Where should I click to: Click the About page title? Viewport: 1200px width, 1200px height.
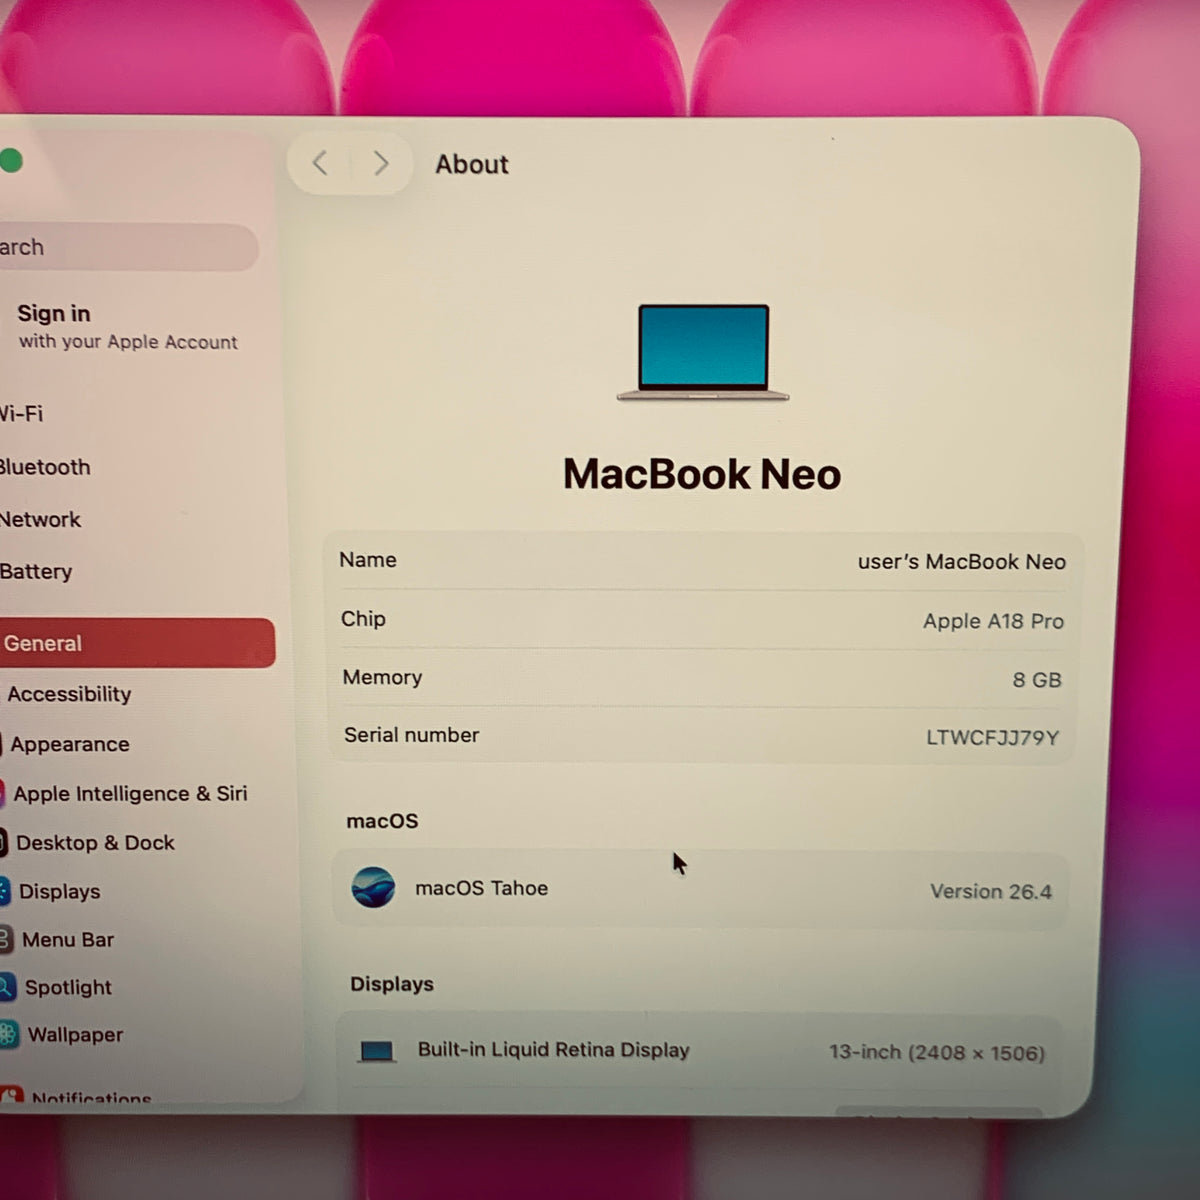click(472, 164)
